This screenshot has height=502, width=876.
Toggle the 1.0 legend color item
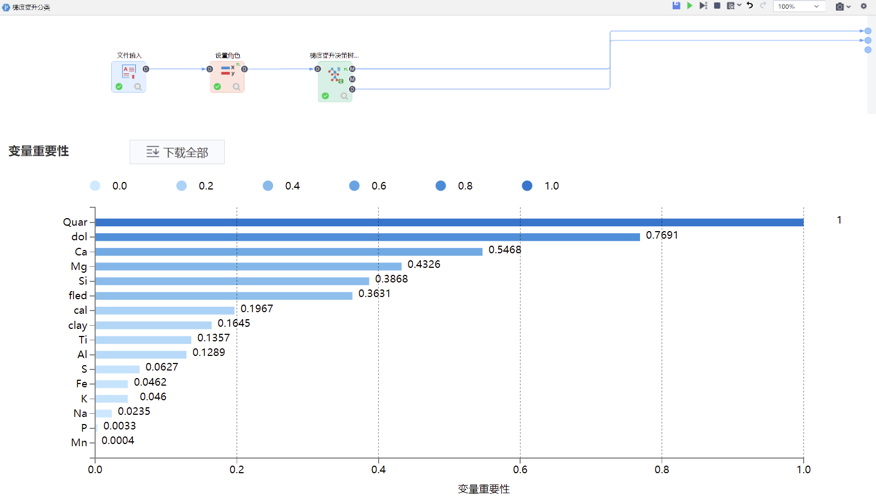coord(528,186)
